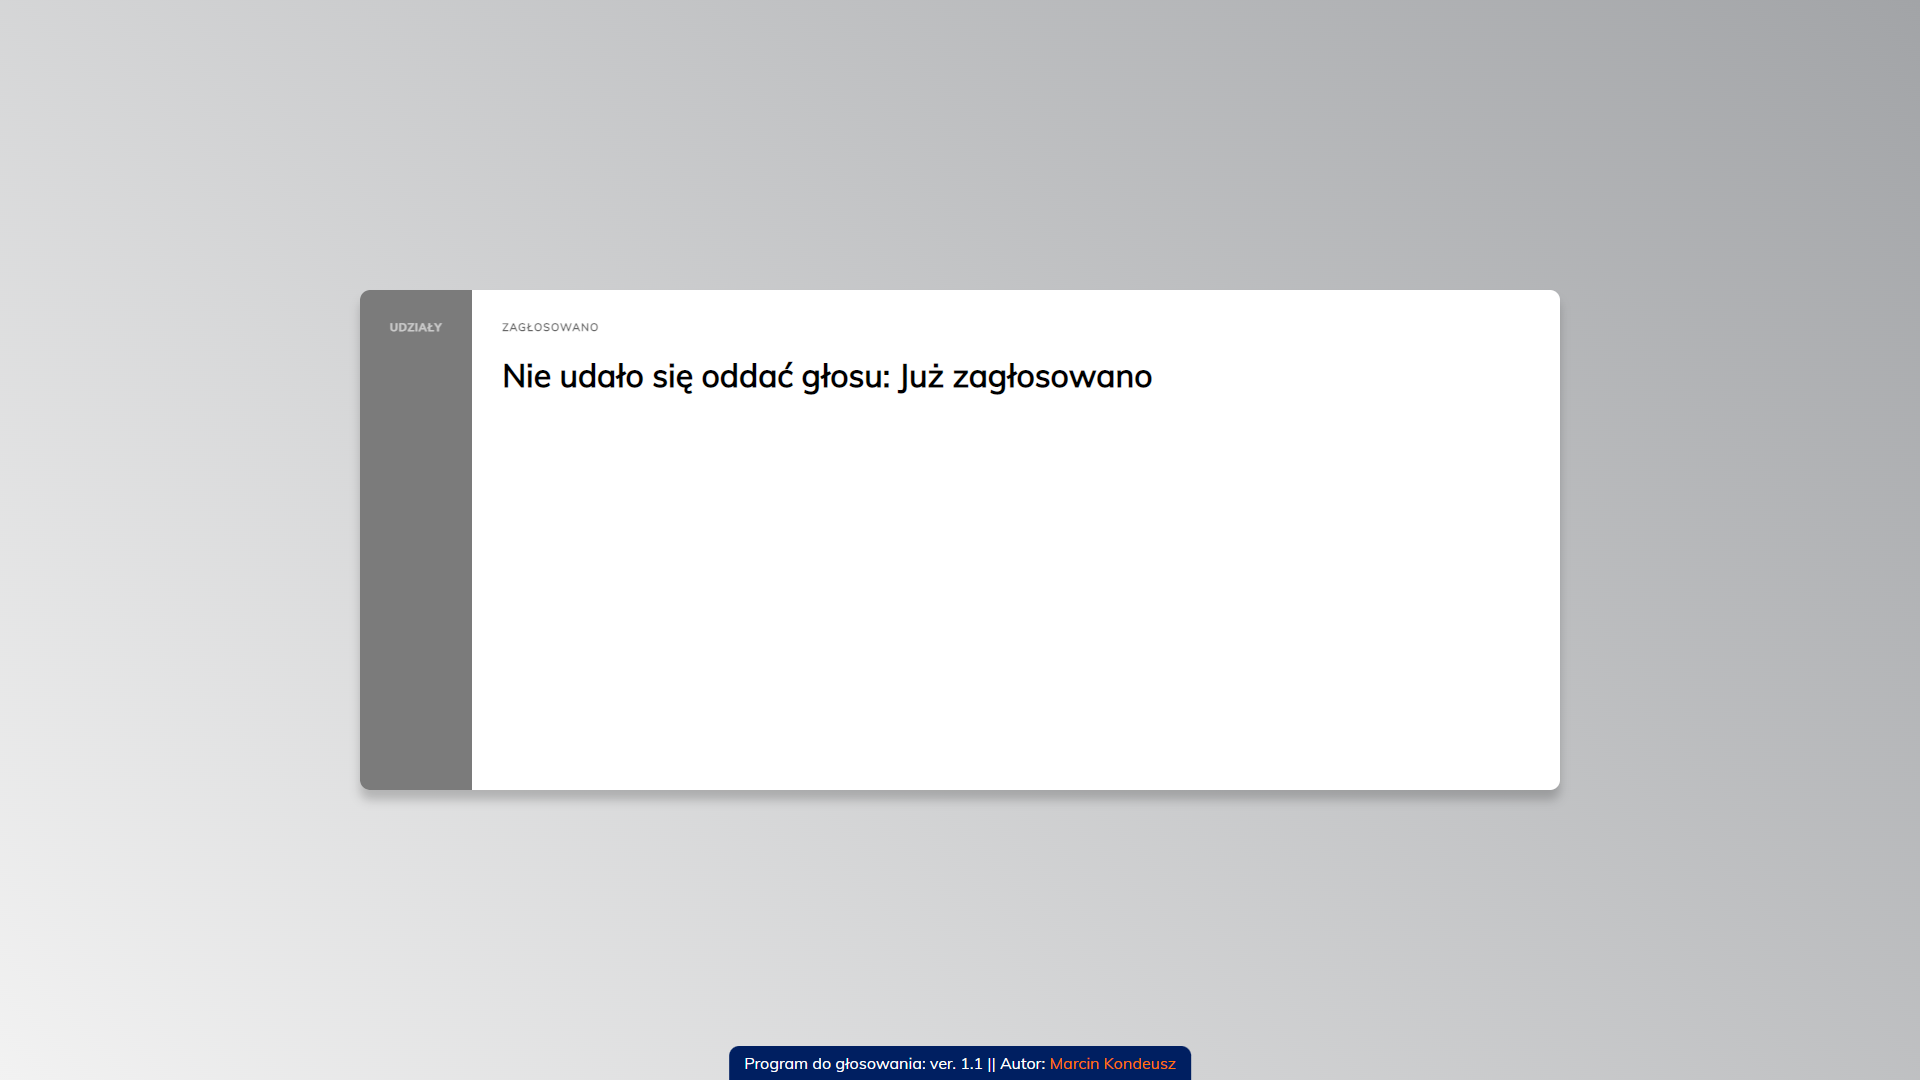Click 'zagłosowano' at end of heading

coord(1052,377)
